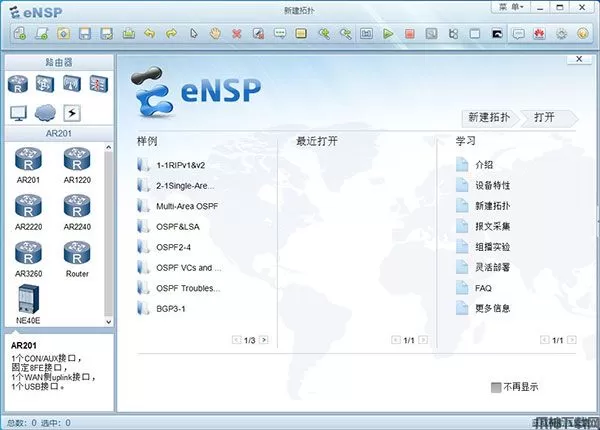600x430 pixels.
Task: Open the 灵活部署 learning document
Action: (x=483, y=267)
